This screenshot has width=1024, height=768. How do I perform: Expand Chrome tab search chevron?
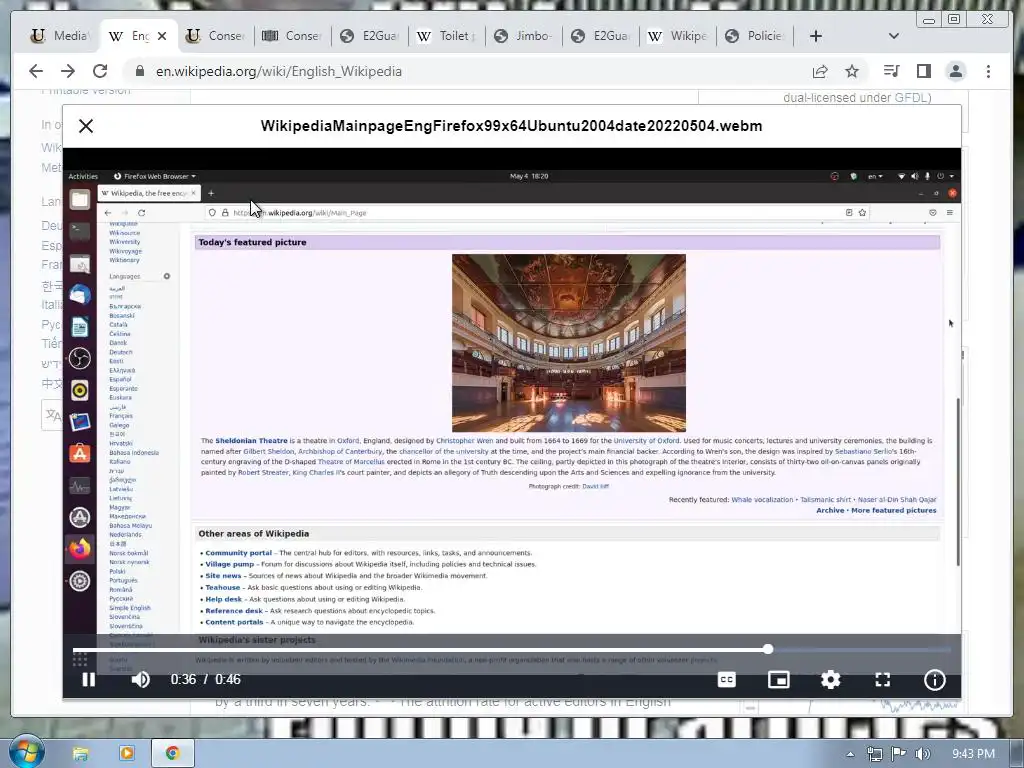[x=893, y=36]
